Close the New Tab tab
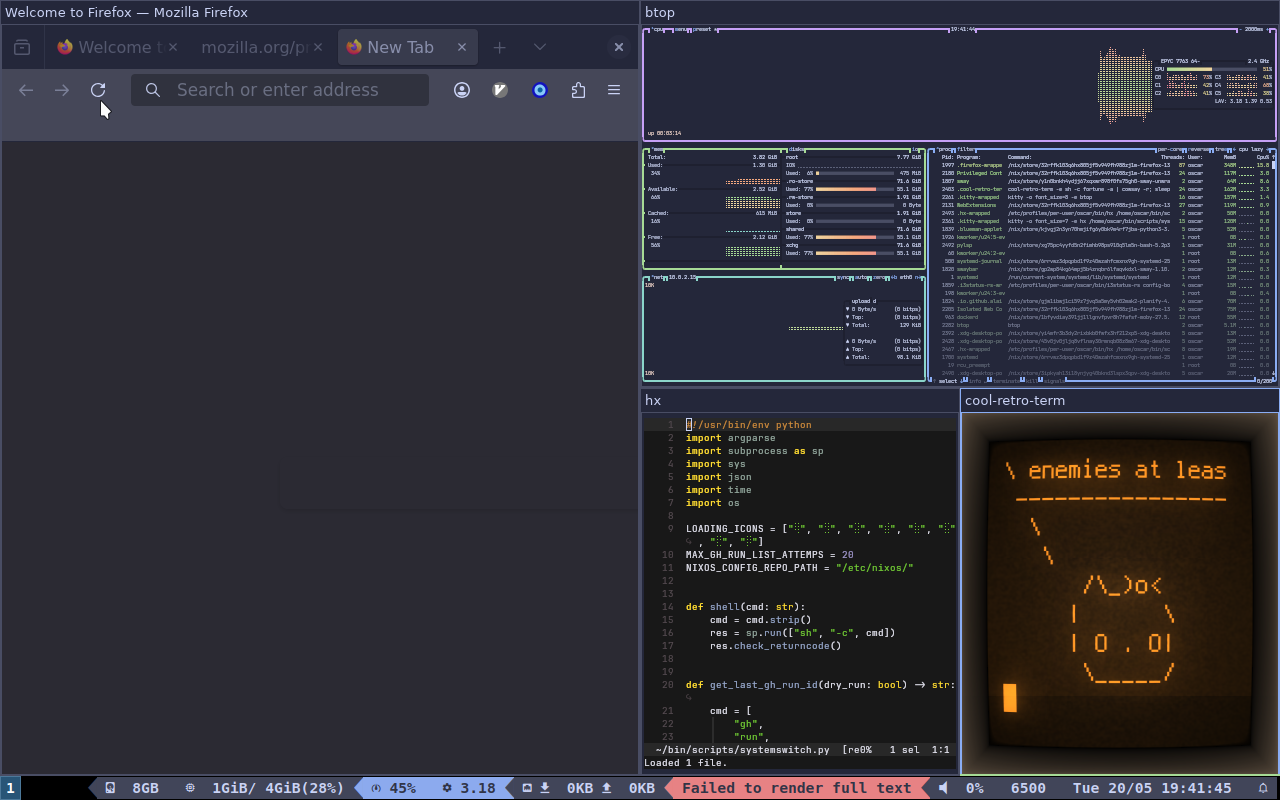Viewport: 1280px width, 800px height. click(463, 47)
